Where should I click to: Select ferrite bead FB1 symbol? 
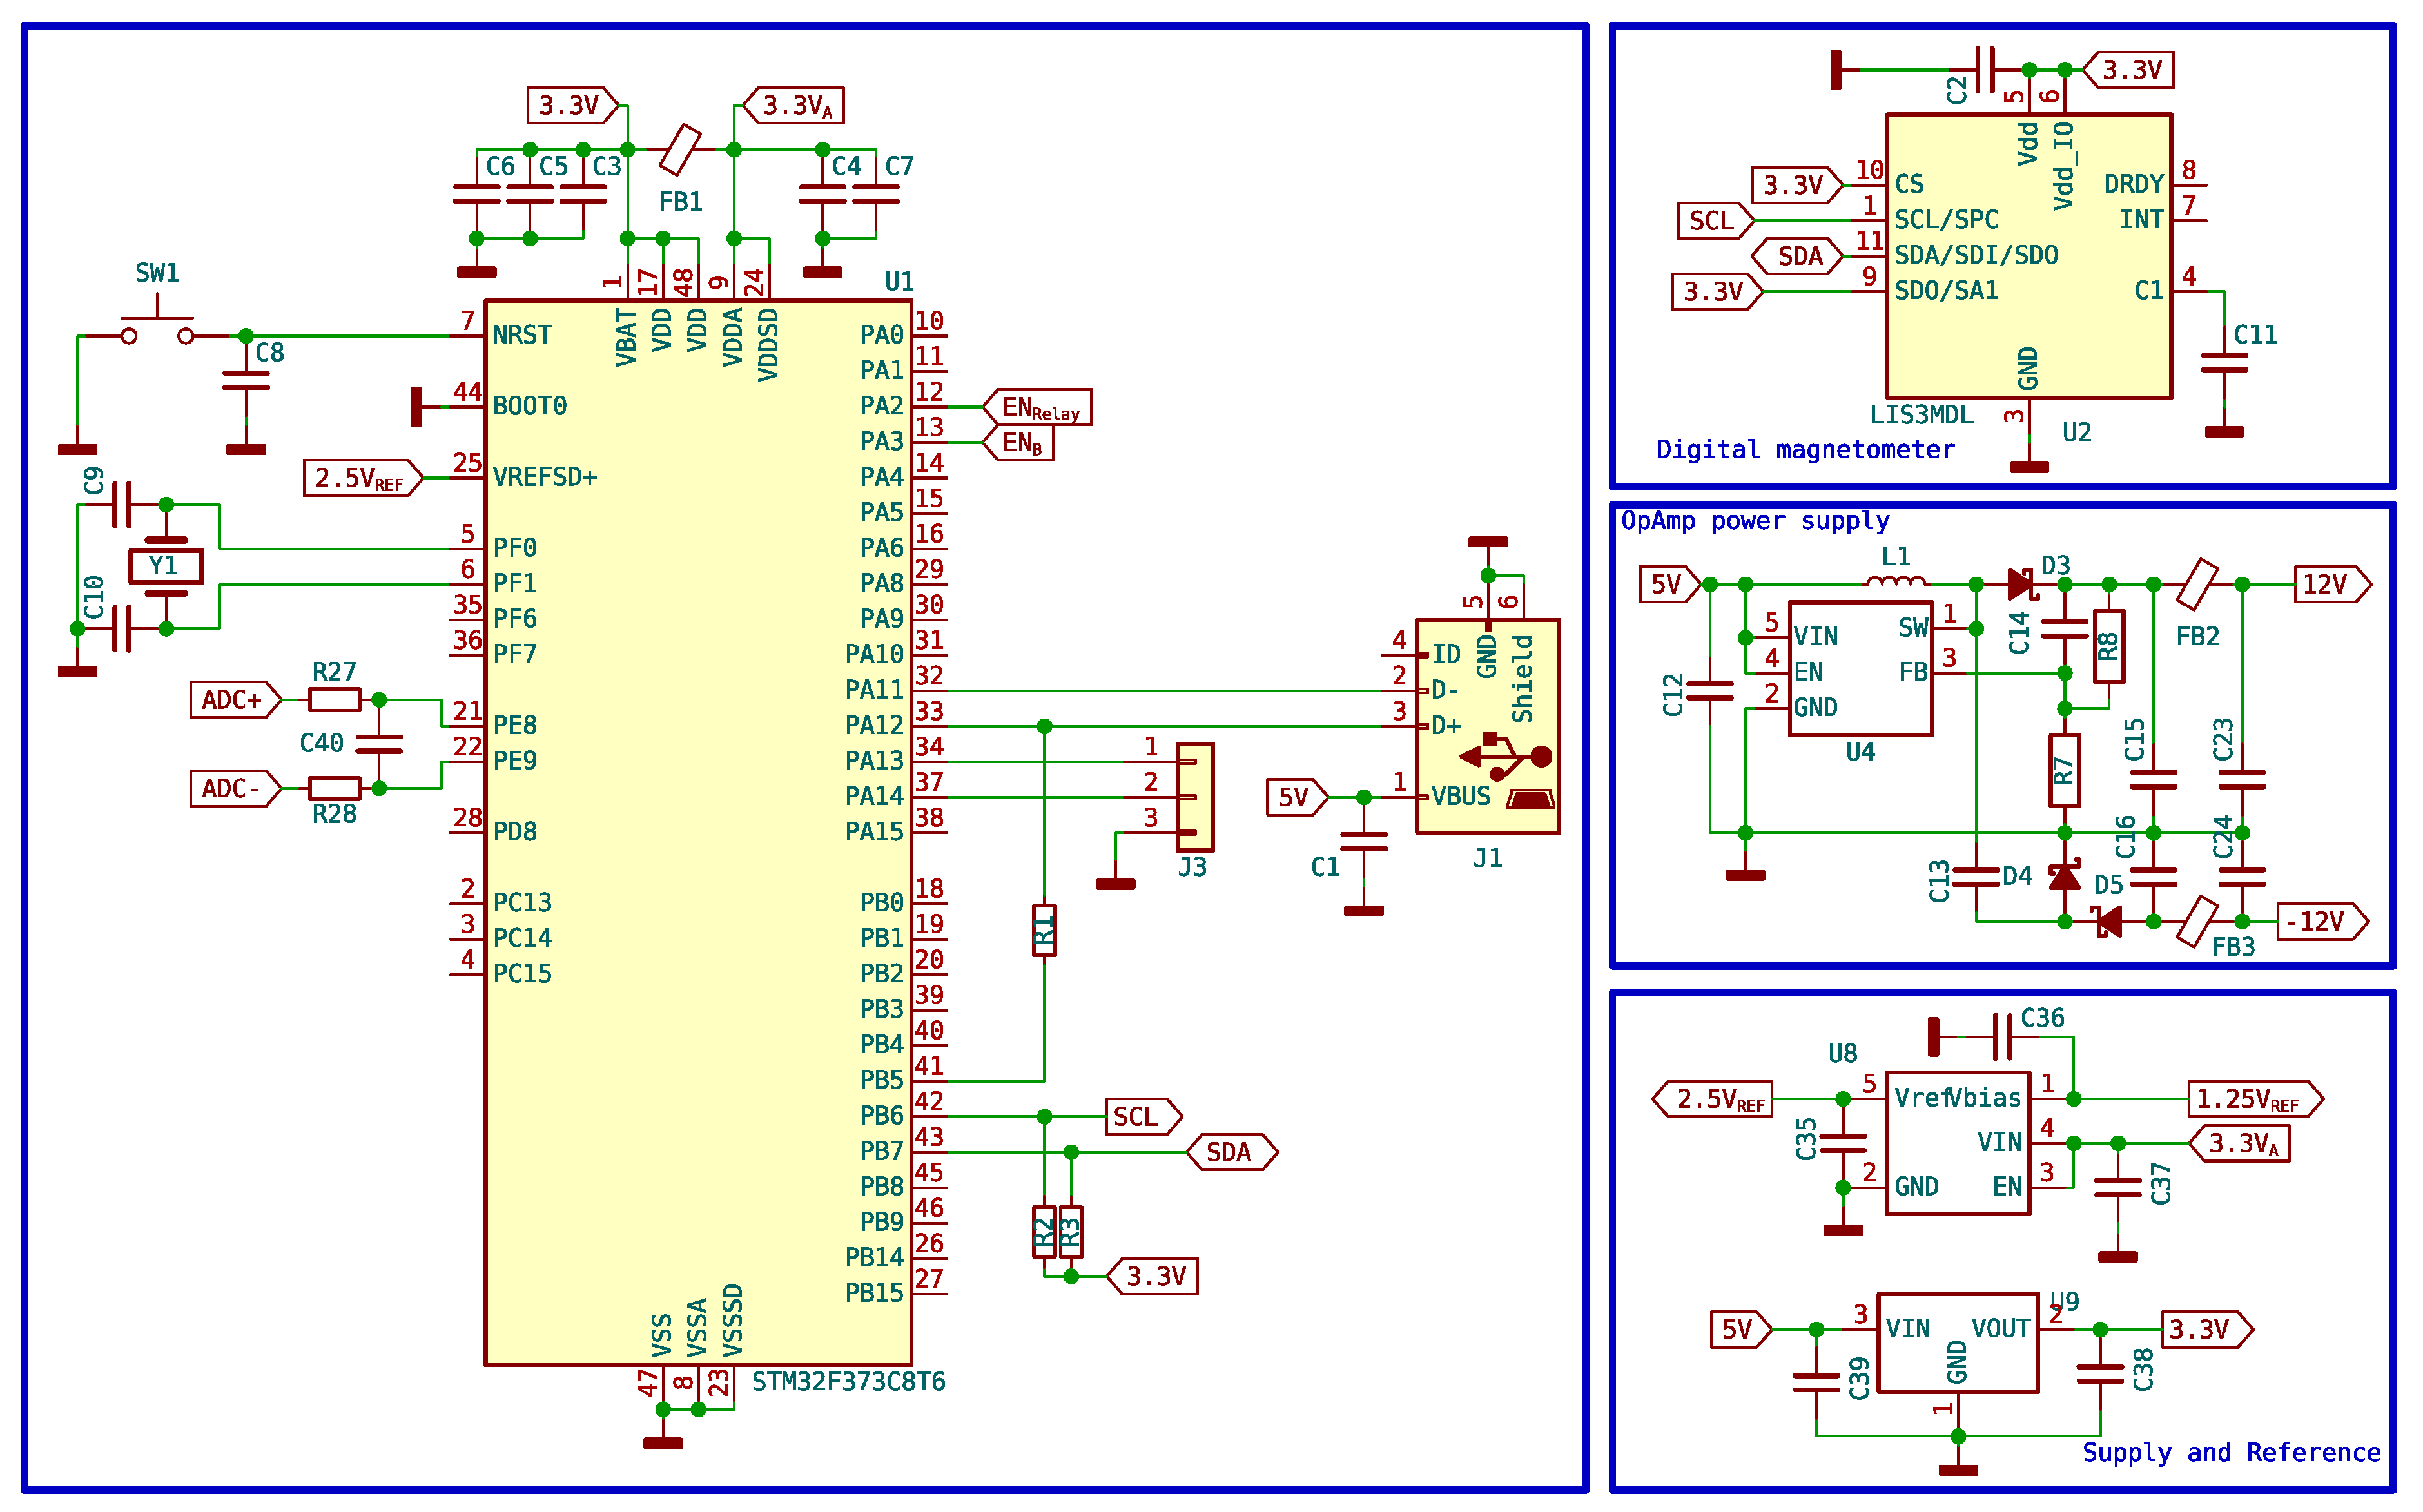pyautogui.click(x=680, y=150)
